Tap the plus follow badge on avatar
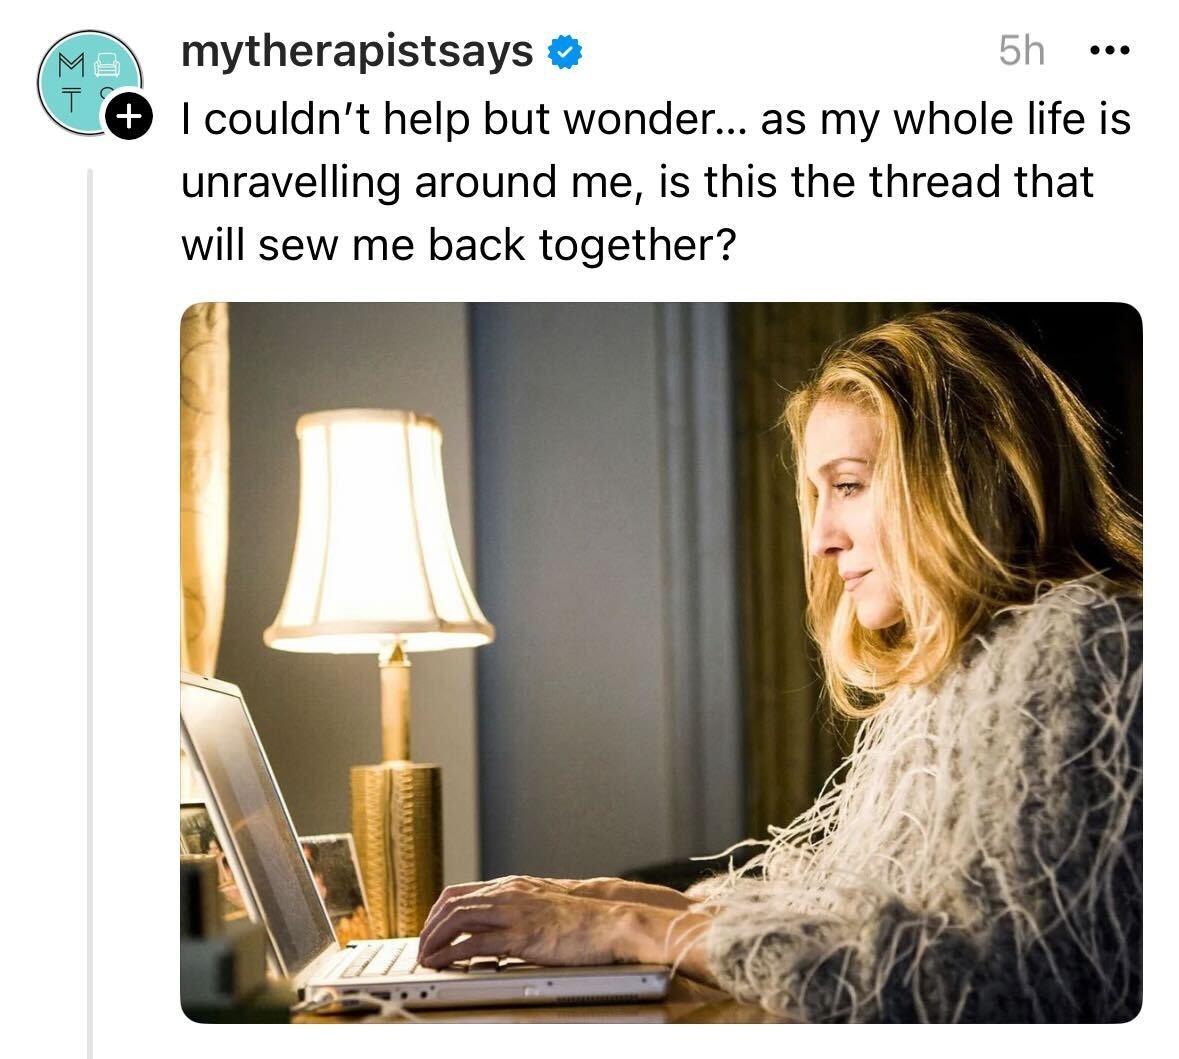The image size is (1179, 1059). point(129,117)
